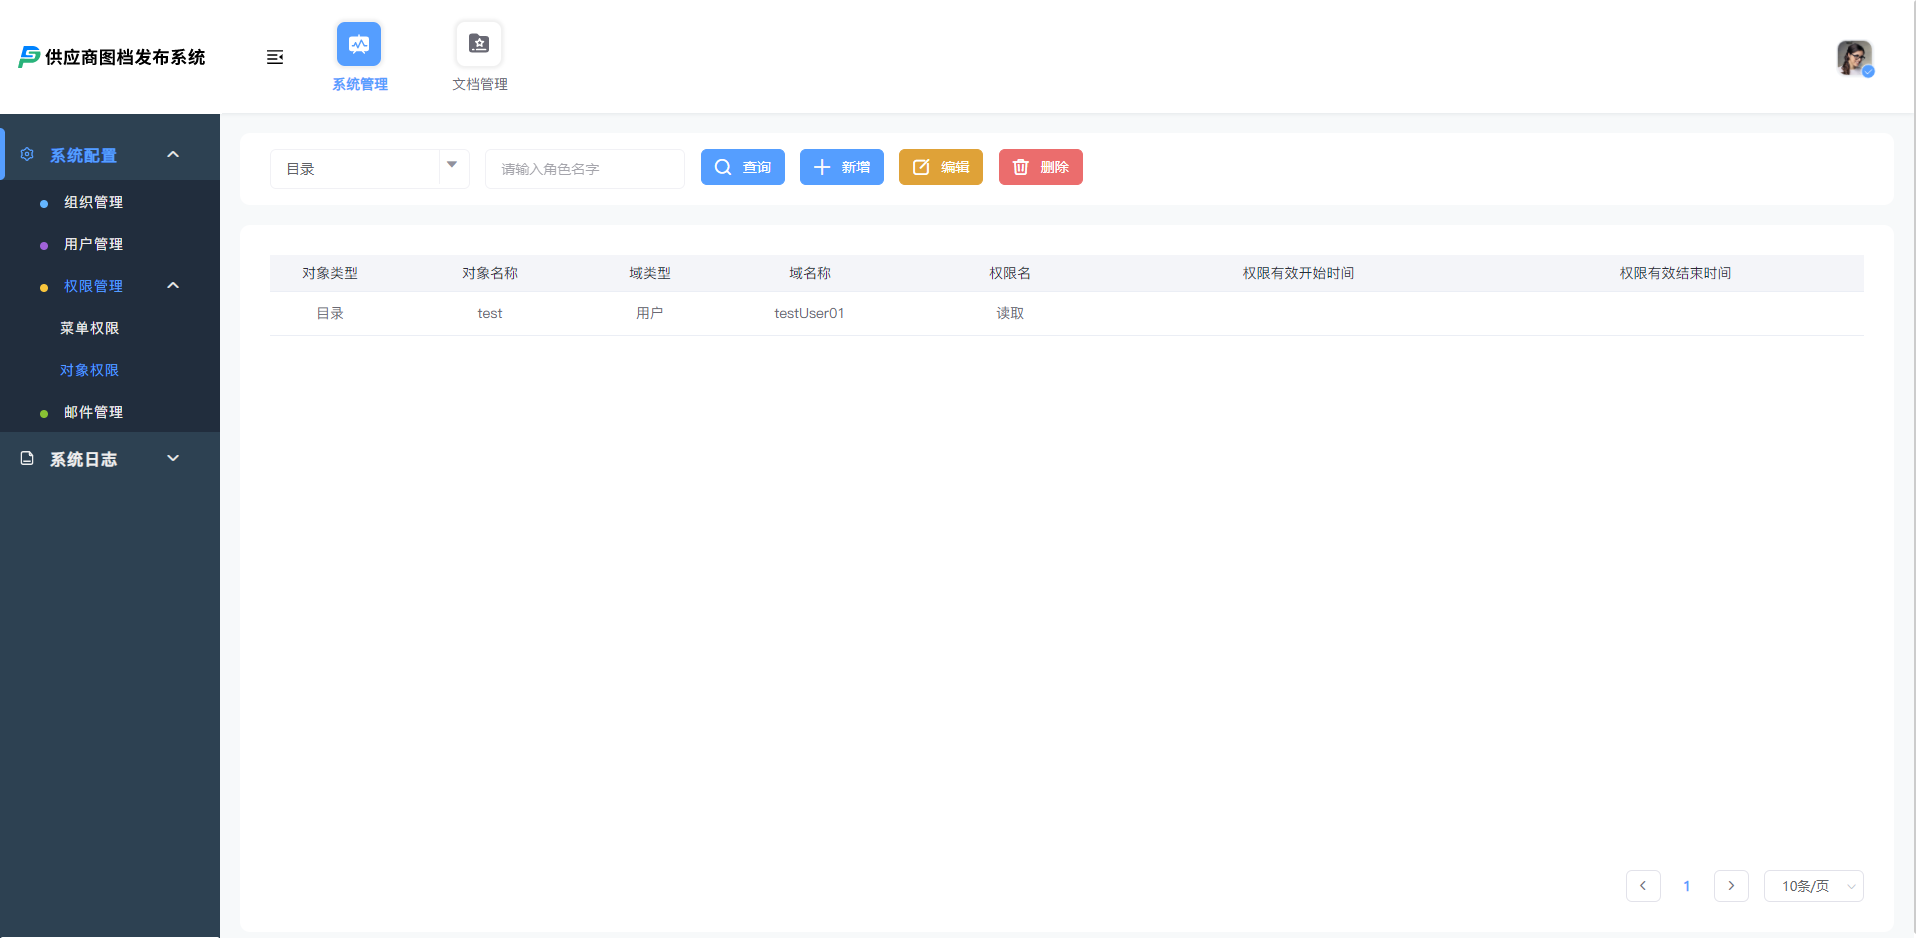Open 用户管理 in the sidebar
Screen dimensions: 1916x938
pyautogui.click(x=93, y=244)
